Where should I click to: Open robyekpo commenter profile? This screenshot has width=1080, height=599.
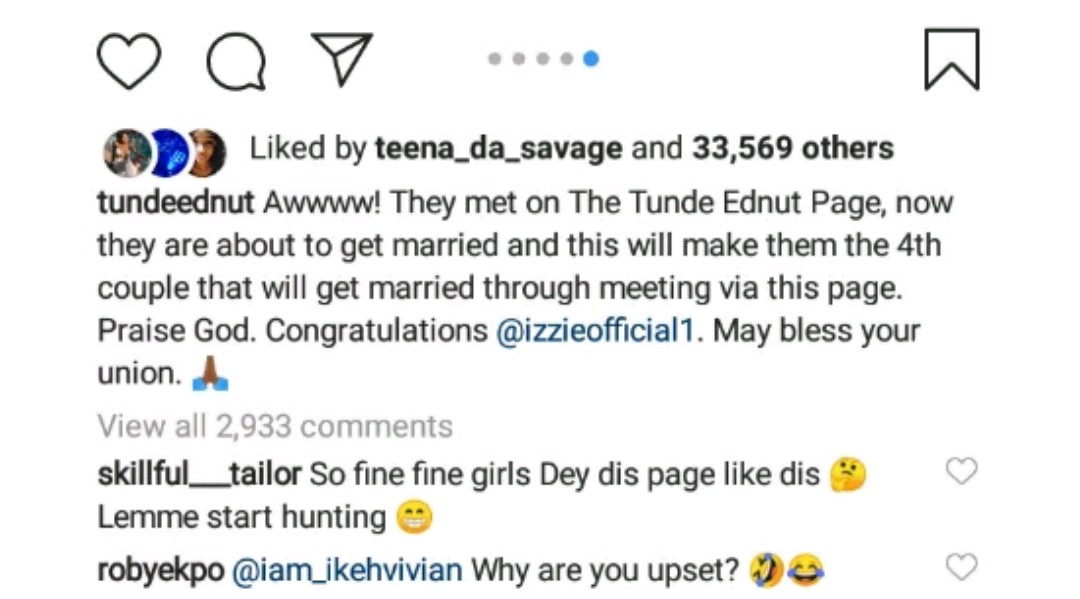click(x=160, y=571)
